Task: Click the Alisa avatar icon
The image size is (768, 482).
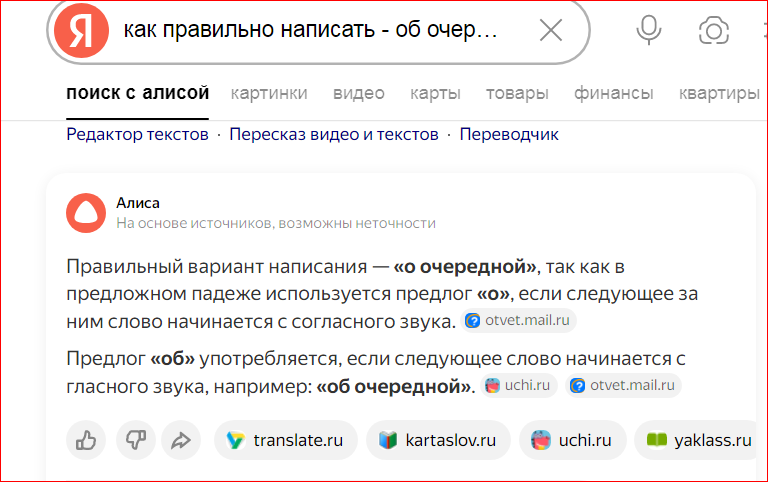Action: 85,213
